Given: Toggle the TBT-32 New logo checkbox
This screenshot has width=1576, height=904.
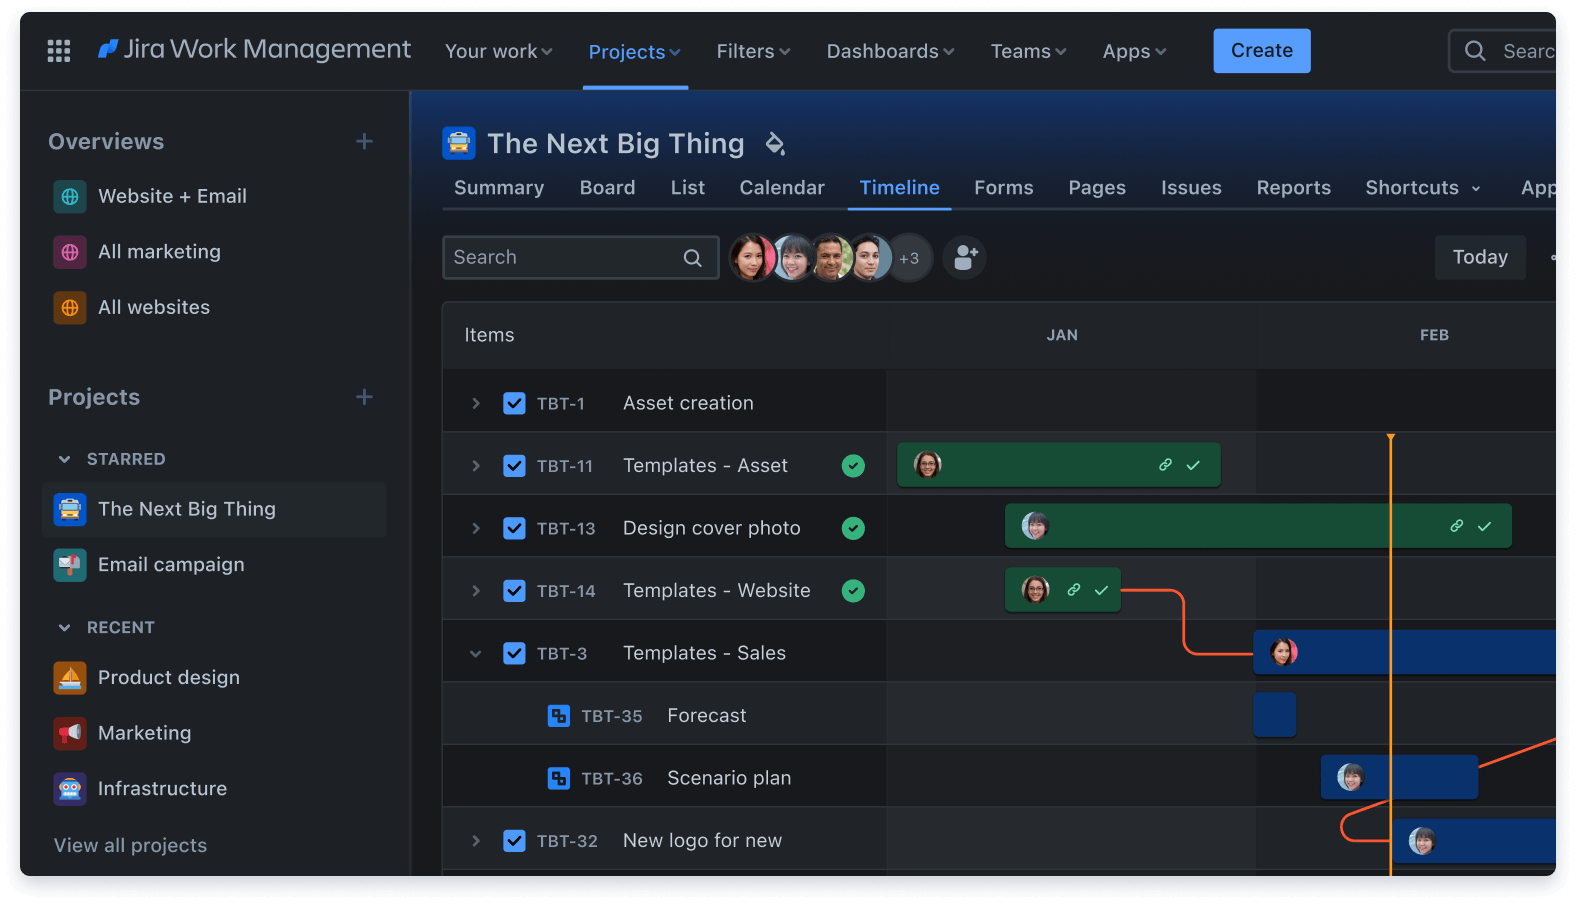Looking at the screenshot, I should pos(514,841).
